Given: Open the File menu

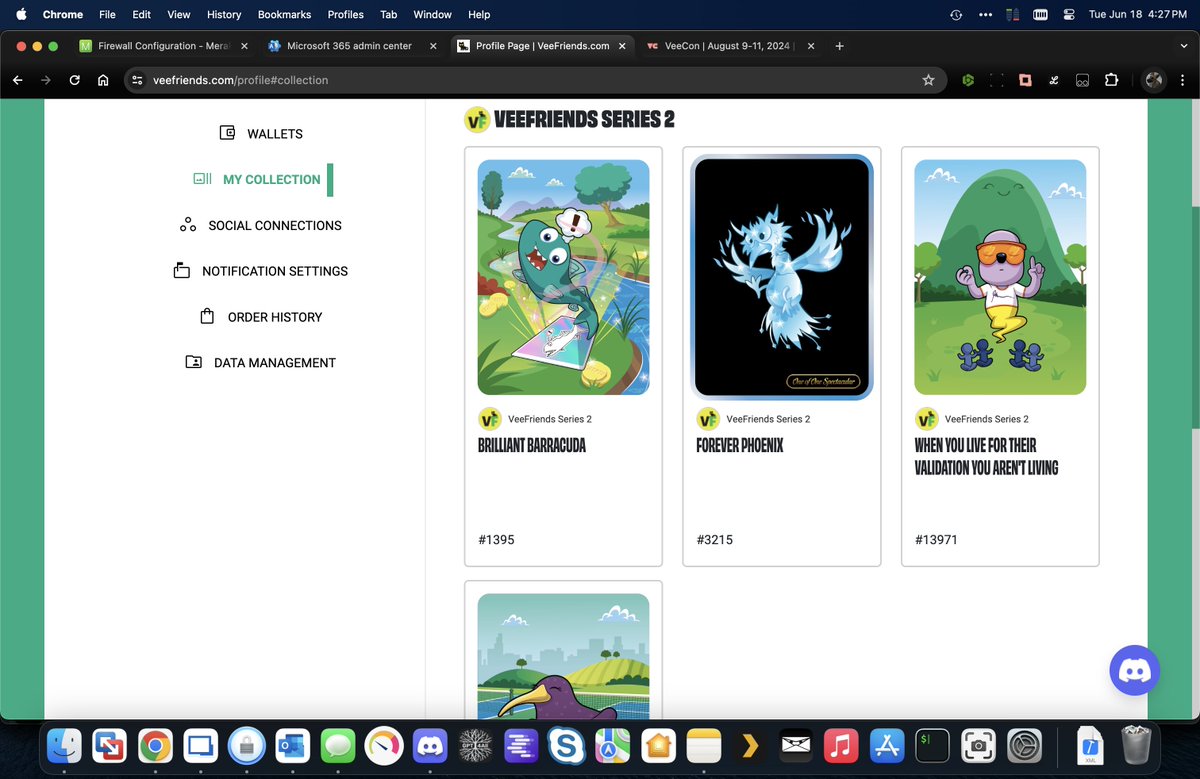Looking at the screenshot, I should coord(107,15).
